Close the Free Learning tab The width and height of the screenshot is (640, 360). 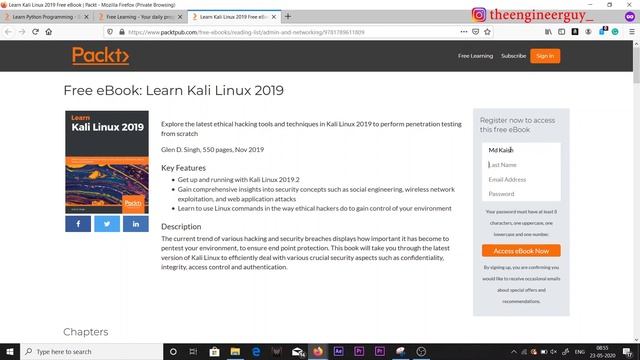[180, 17]
